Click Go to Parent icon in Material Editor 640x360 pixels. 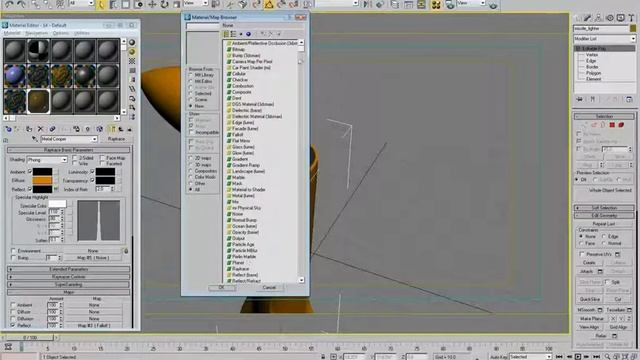tap(121, 129)
